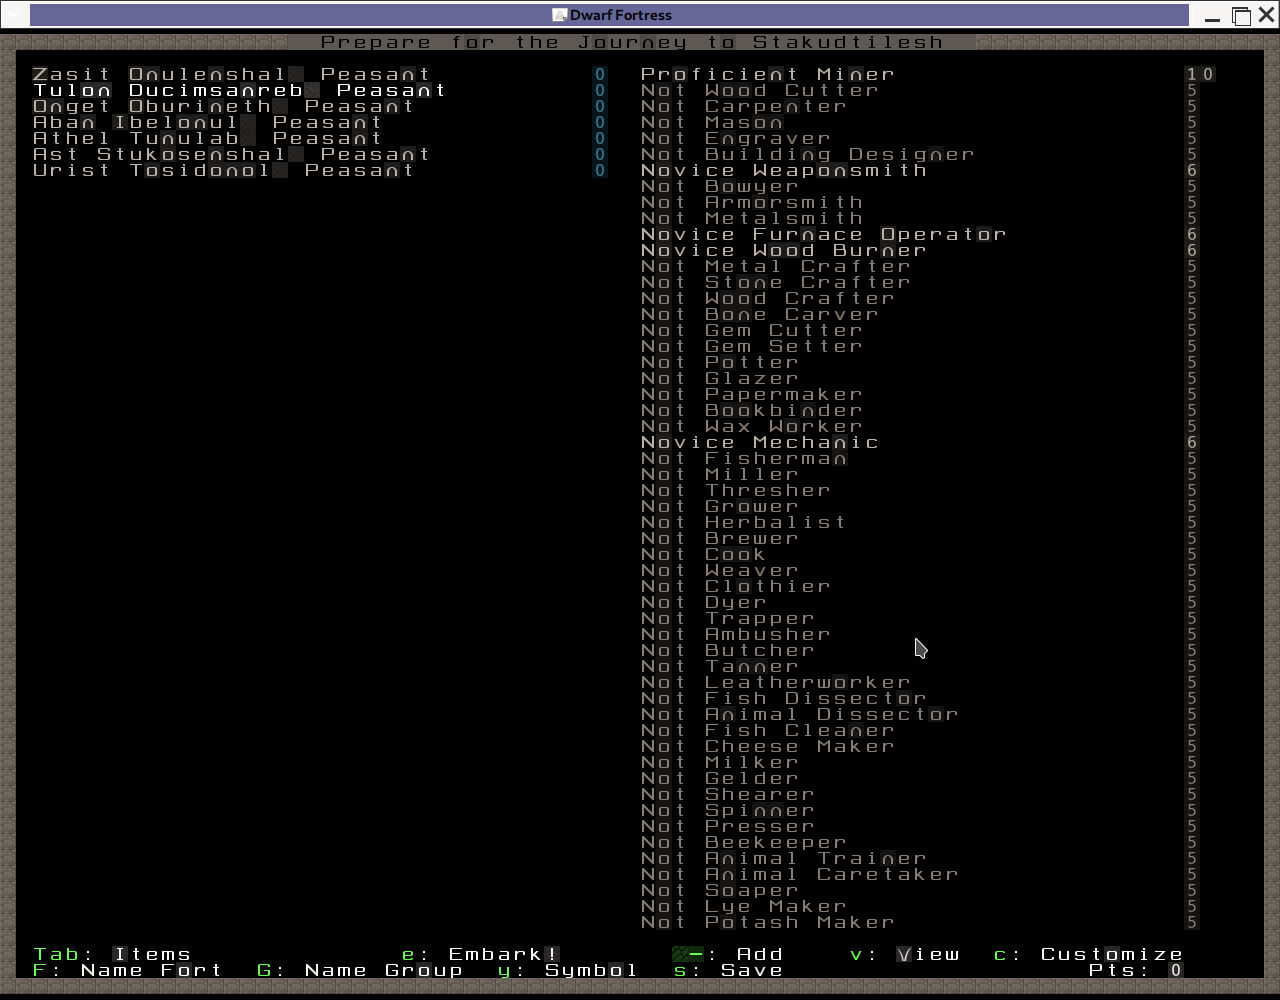
Task: Select Not Potash Maker skill
Action: (x=767, y=922)
